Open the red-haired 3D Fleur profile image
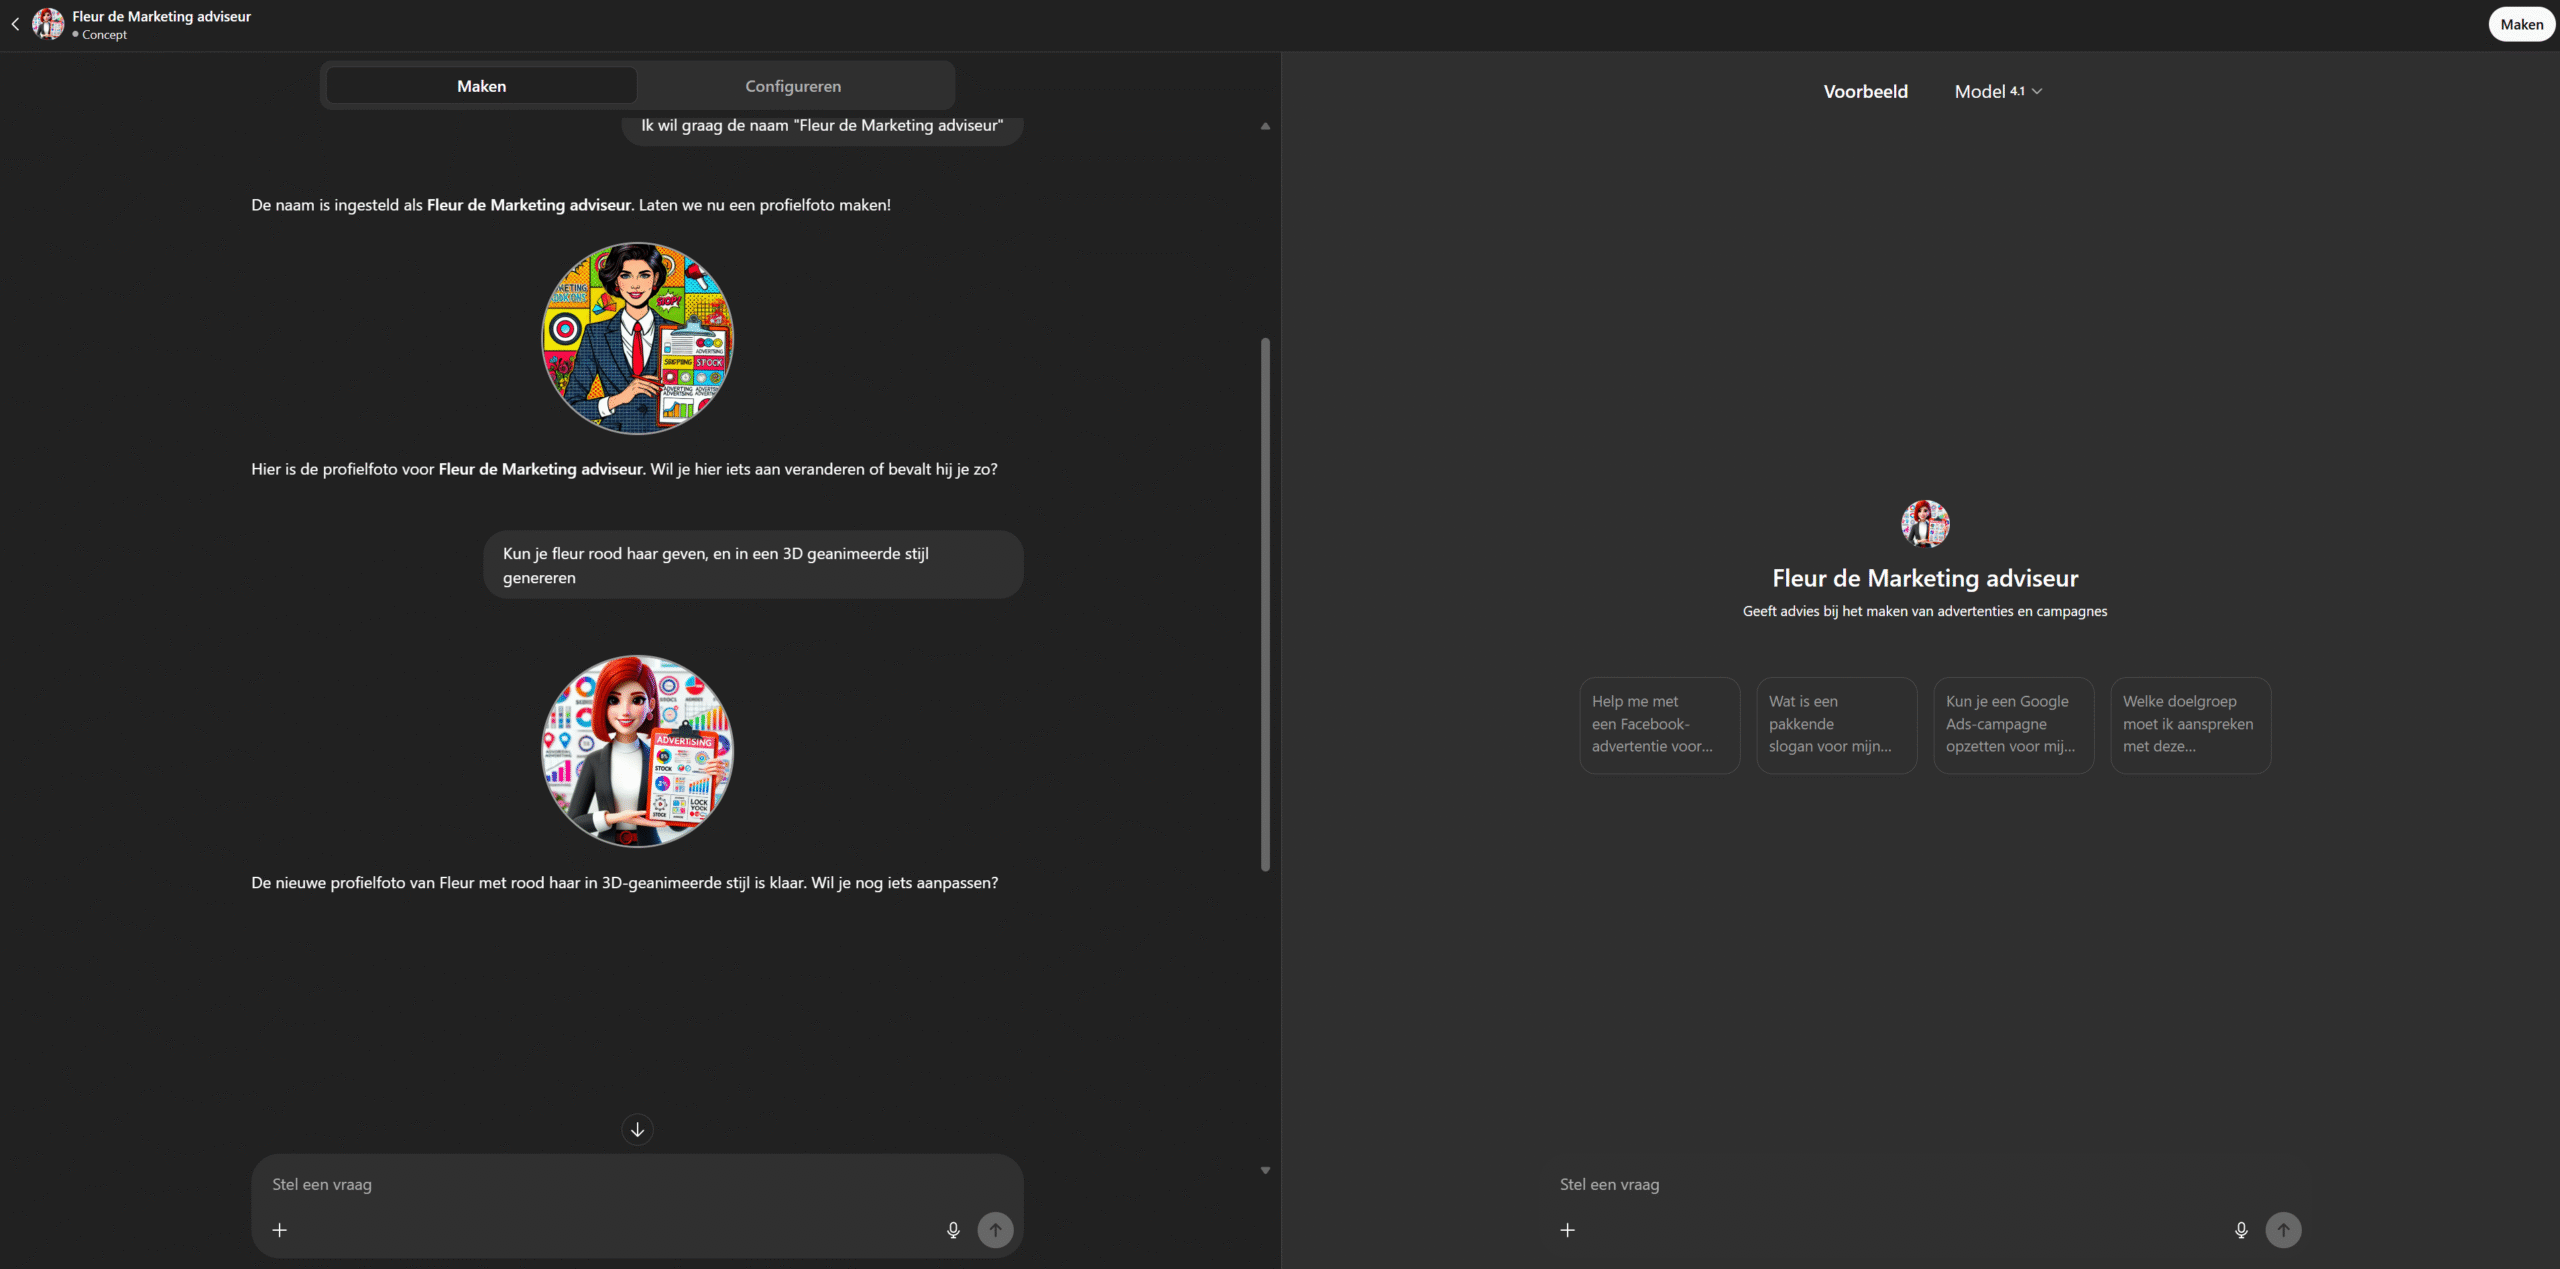The image size is (2560, 1269). click(x=637, y=751)
